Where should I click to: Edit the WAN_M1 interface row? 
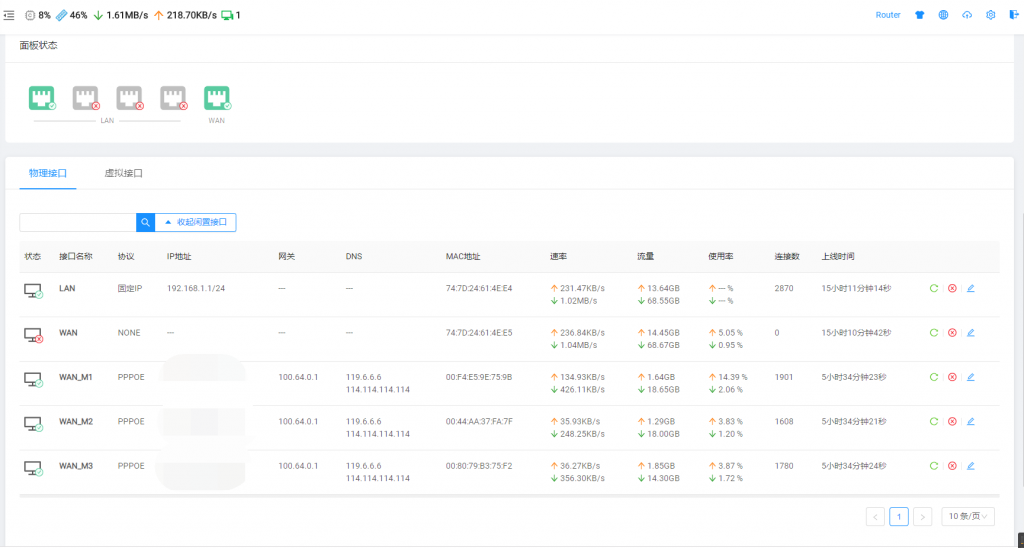[970, 377]
